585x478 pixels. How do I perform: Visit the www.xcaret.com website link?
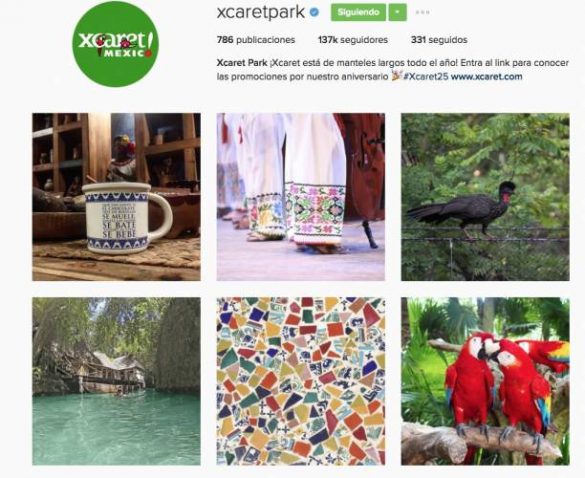point(487,76)
